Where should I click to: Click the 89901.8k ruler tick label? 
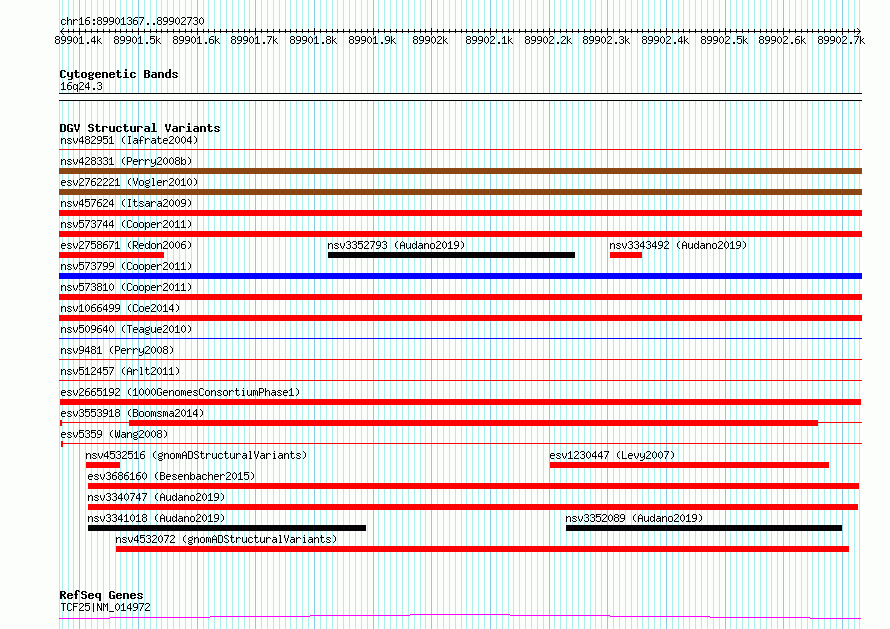[313, 40]
